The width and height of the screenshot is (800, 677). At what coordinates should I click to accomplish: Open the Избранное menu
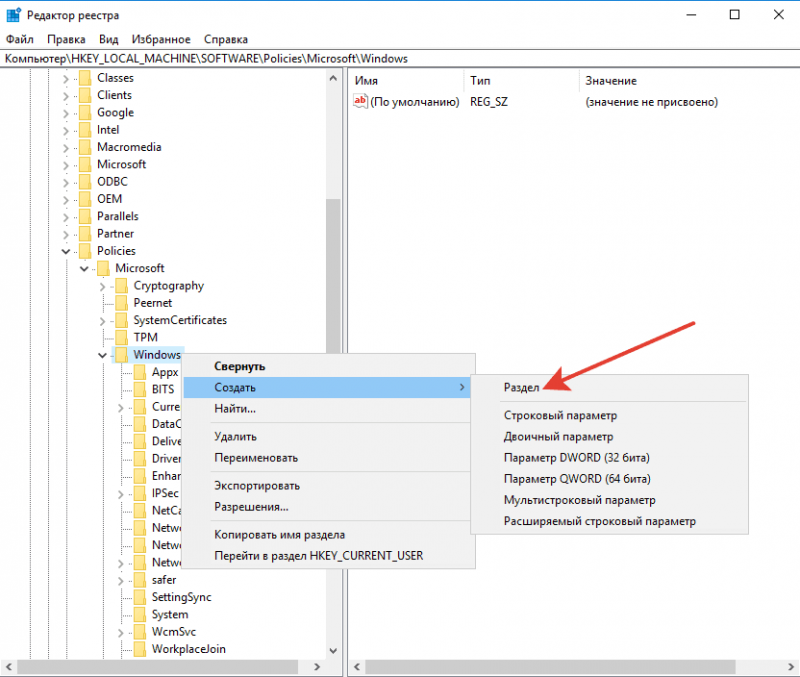[161, 39]
